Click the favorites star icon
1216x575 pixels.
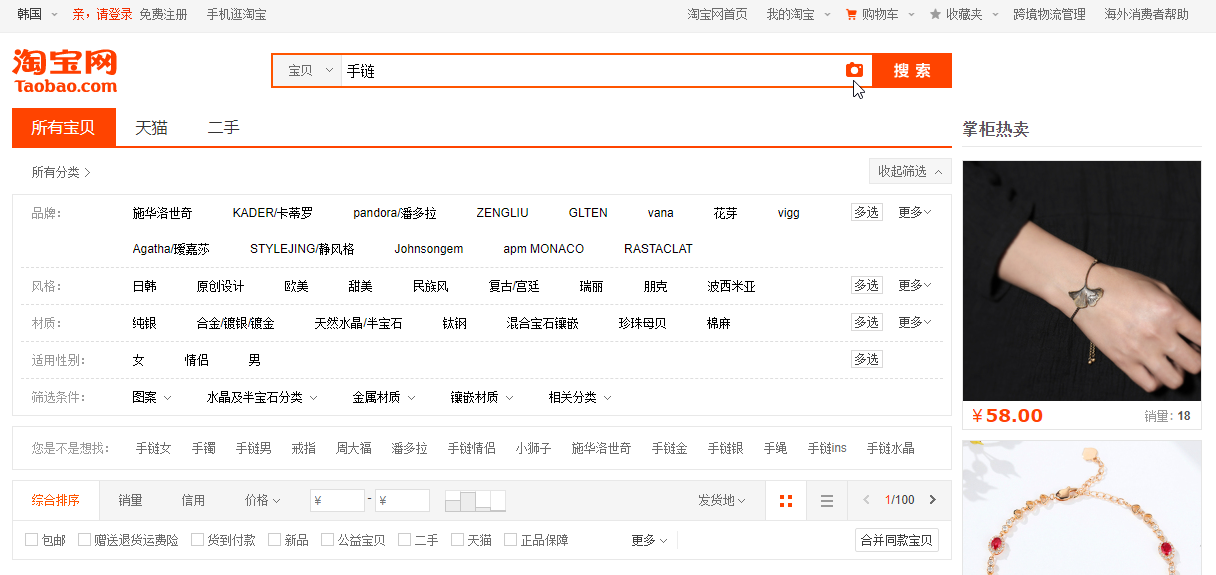point(935,14)
